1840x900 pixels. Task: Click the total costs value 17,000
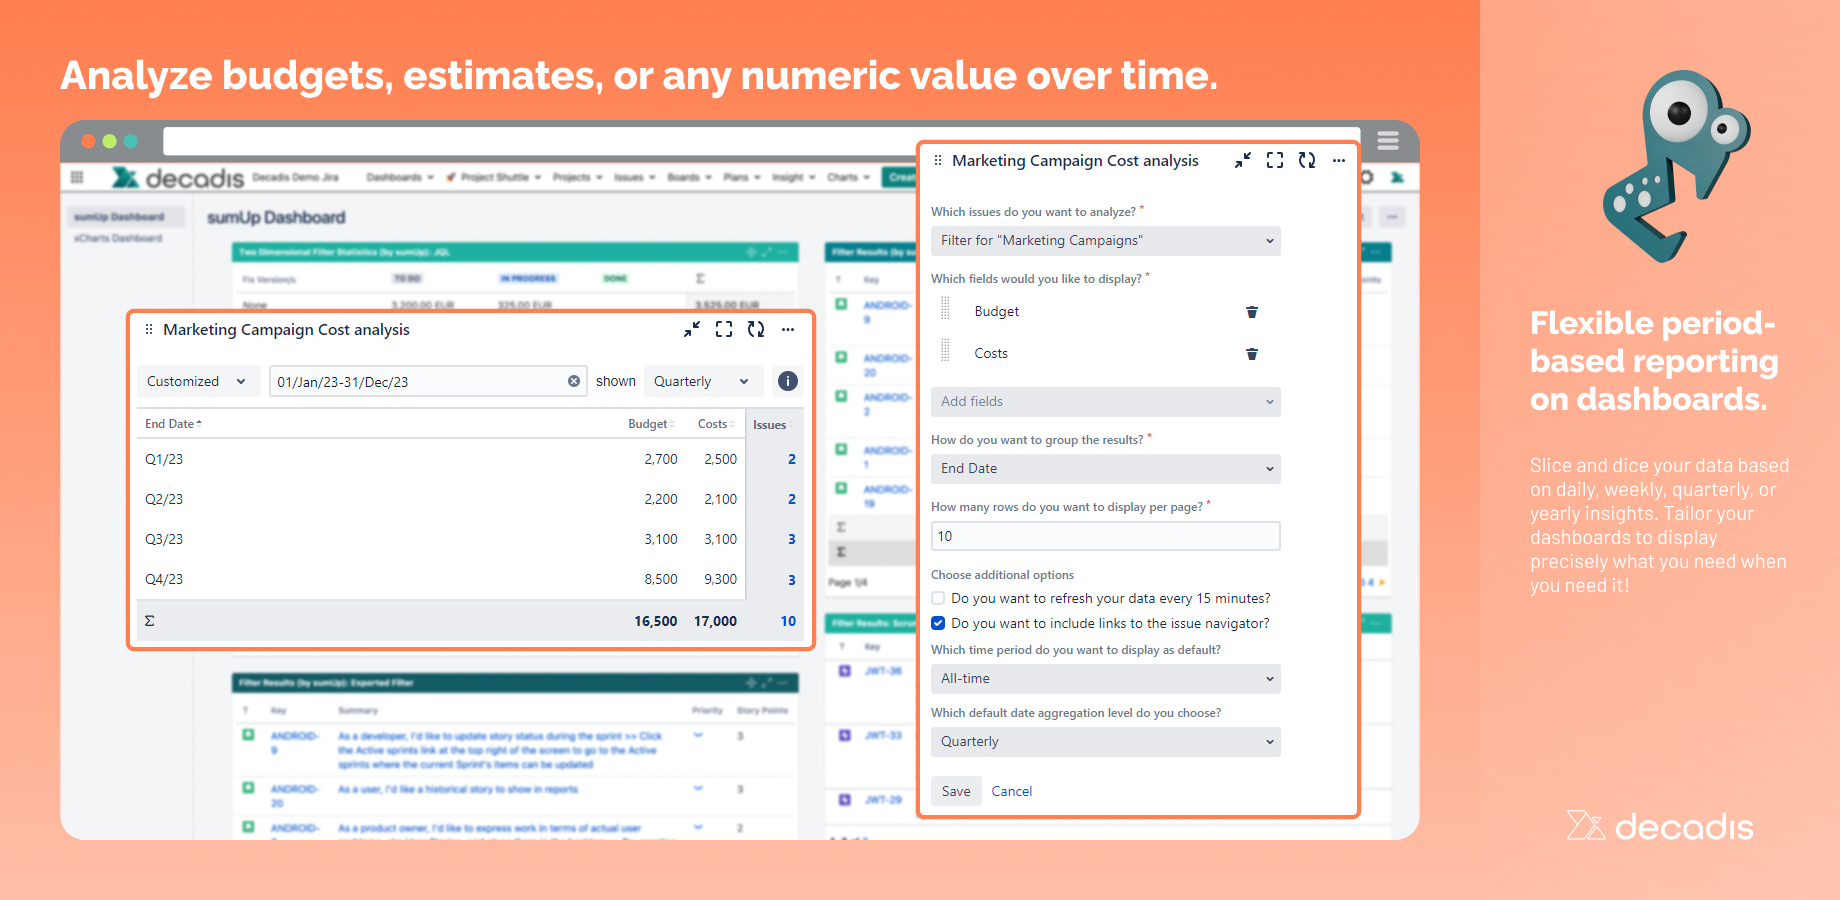coord(715,621)
